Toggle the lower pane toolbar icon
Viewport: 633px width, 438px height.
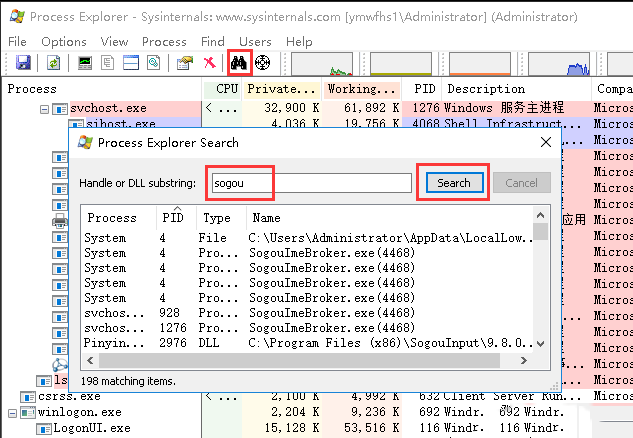click(131, 63)
